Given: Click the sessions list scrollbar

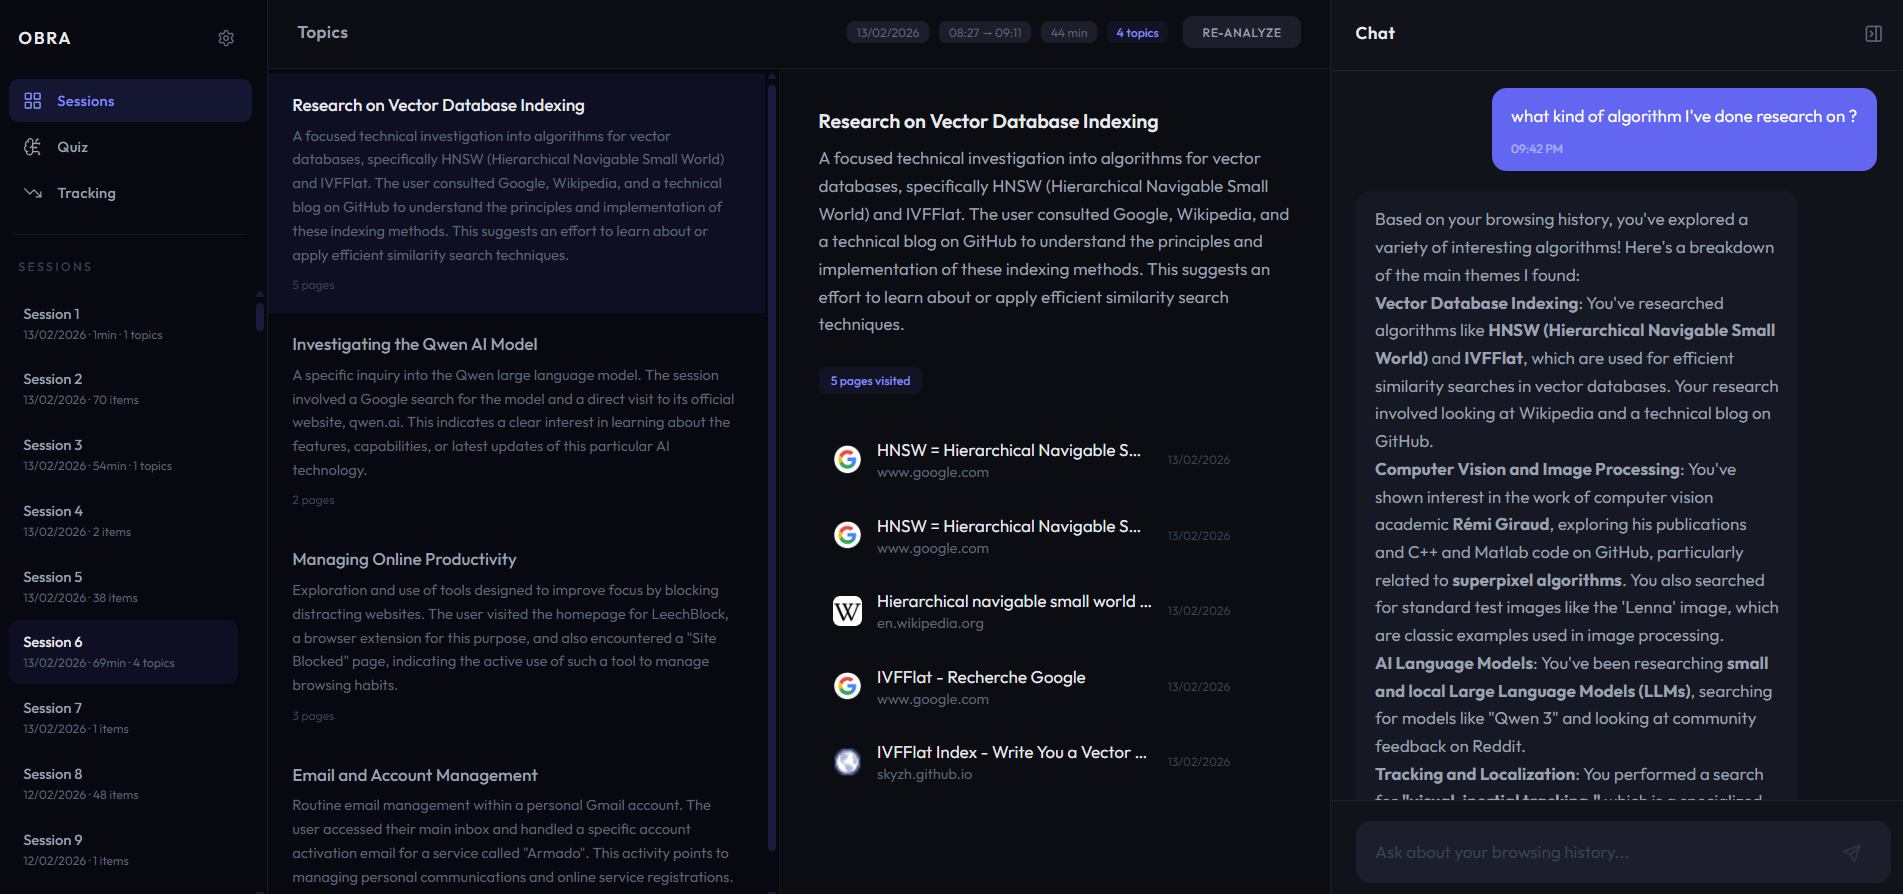Looking at the screenshot, I should coord(260,316).
